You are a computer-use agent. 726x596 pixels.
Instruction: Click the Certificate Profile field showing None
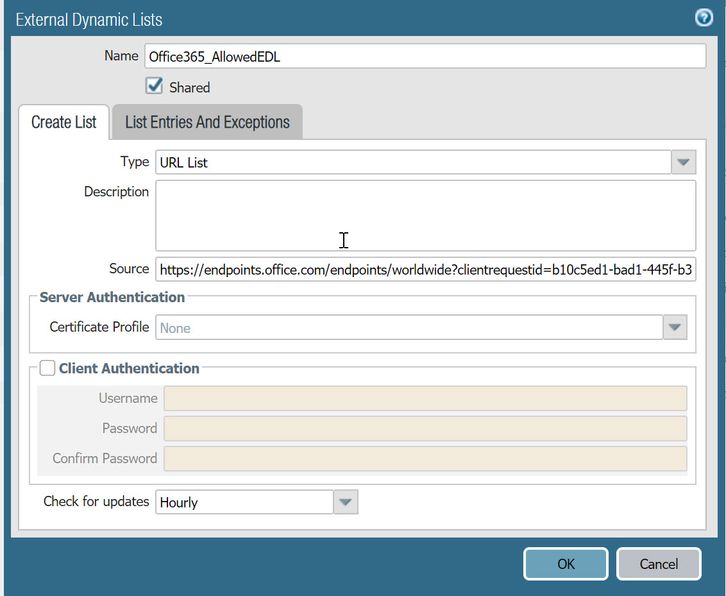pyautogui.click(x=408, y=327)
